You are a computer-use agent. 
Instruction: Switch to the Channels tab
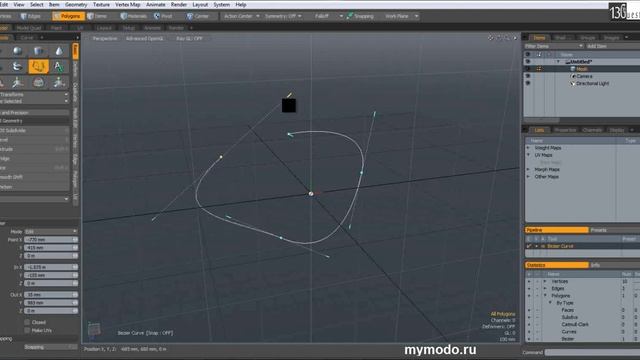pyautogui.click(x=592, y=130)
